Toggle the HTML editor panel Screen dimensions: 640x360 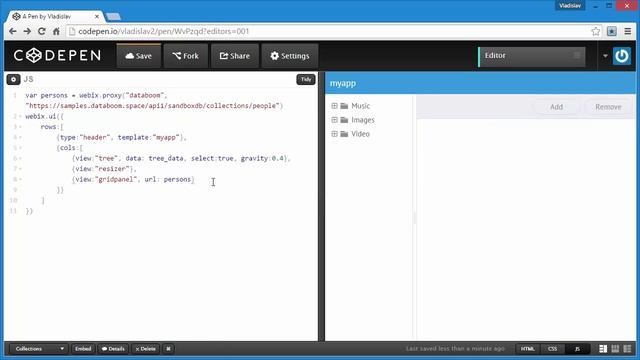pos(527,349)
